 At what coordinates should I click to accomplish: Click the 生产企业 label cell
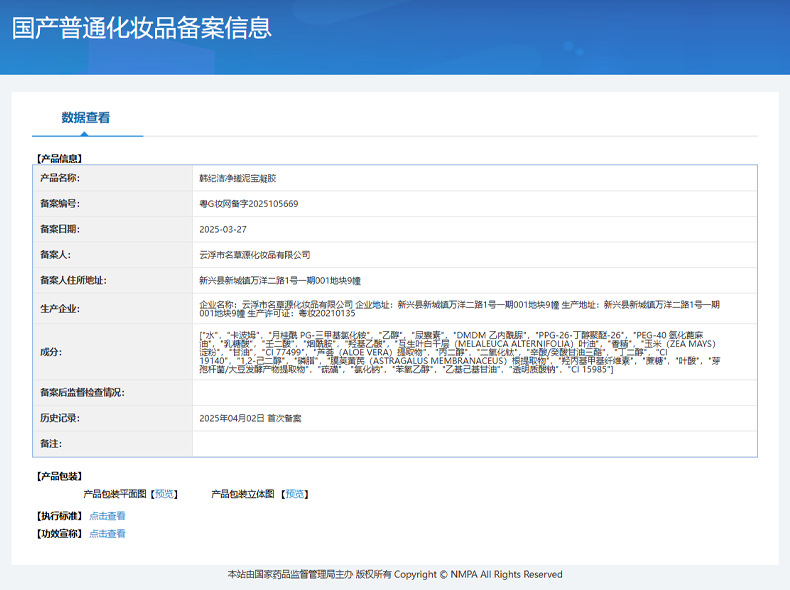click(x=112, y=308)
